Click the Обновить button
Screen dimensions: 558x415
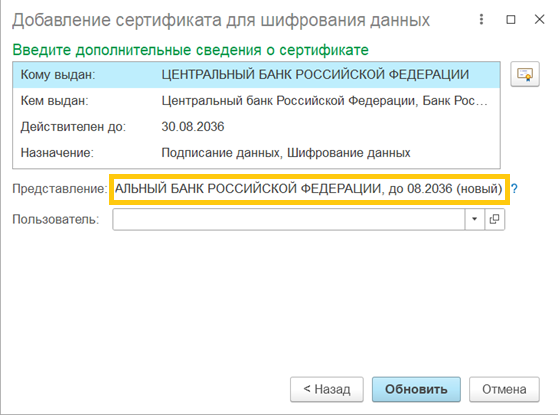[416, 389]
